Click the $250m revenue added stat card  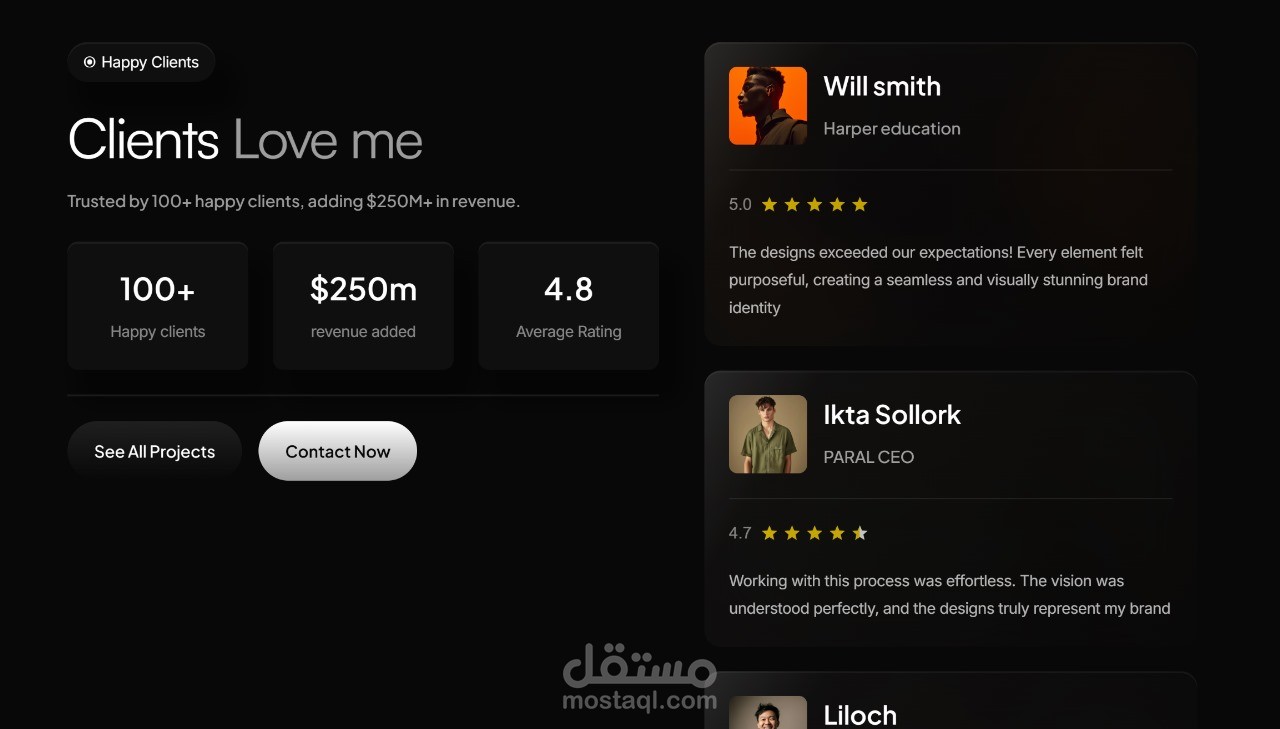(363, 306)
